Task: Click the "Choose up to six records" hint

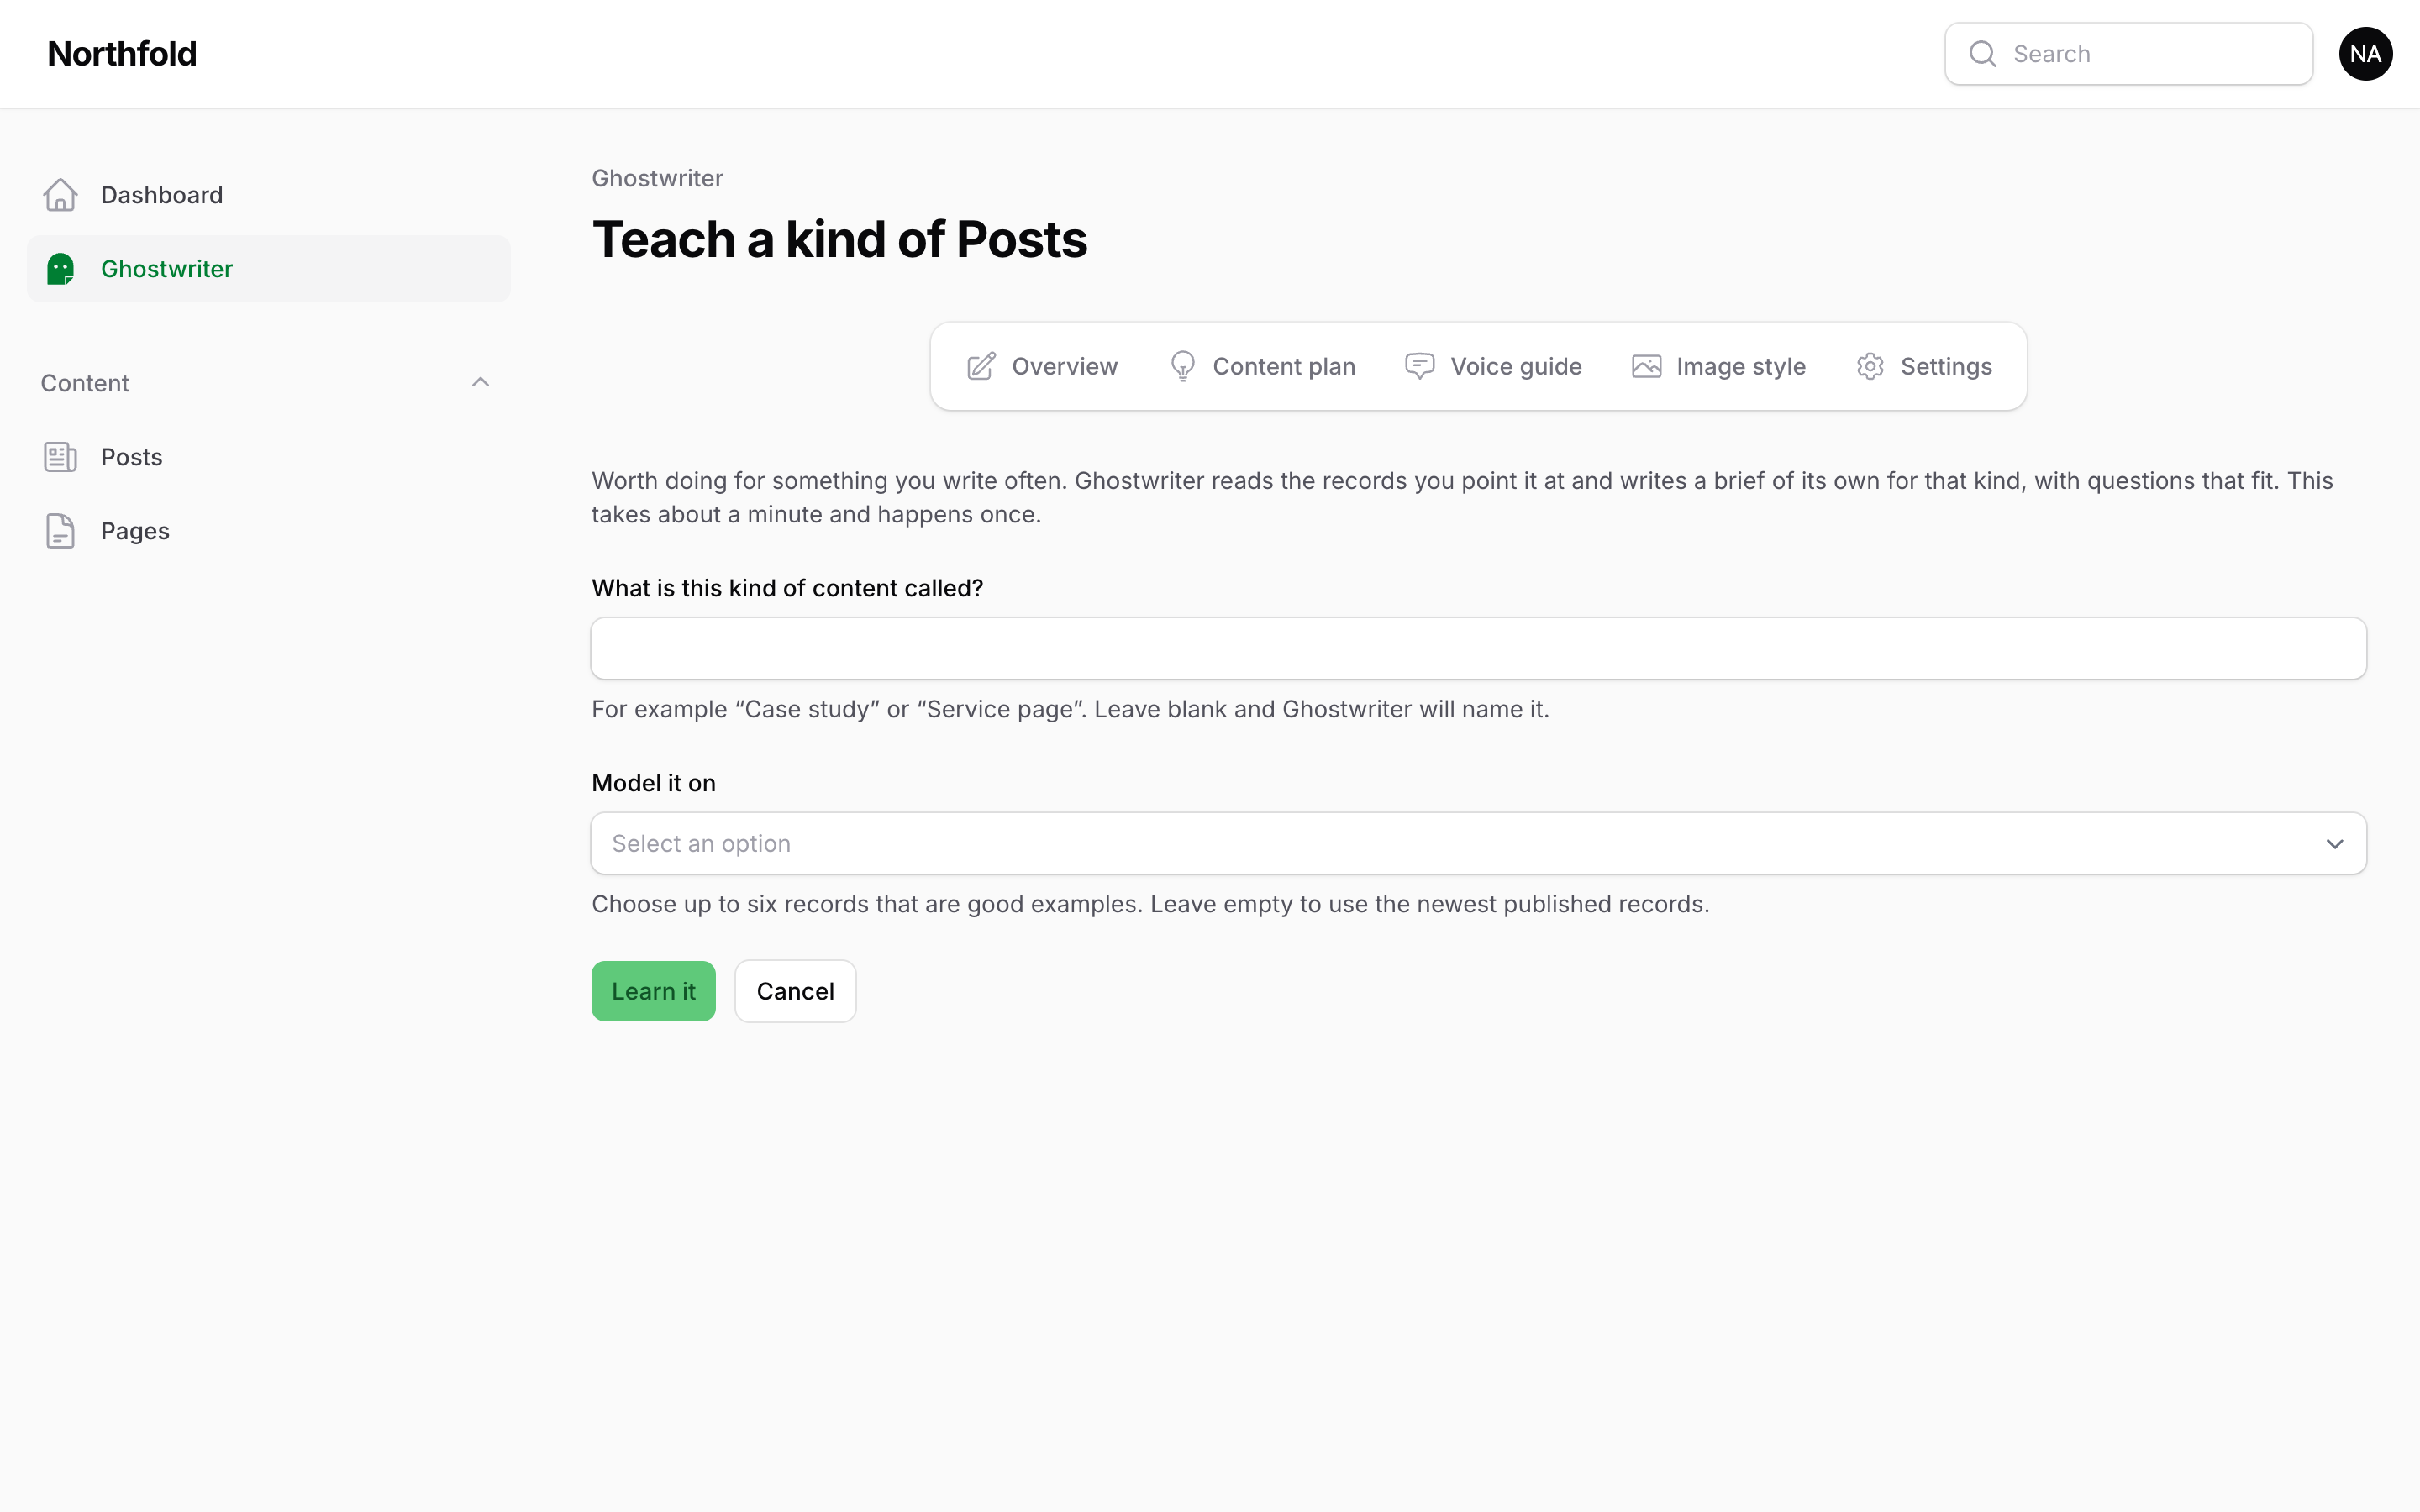Action: (x=1150, y=904)
